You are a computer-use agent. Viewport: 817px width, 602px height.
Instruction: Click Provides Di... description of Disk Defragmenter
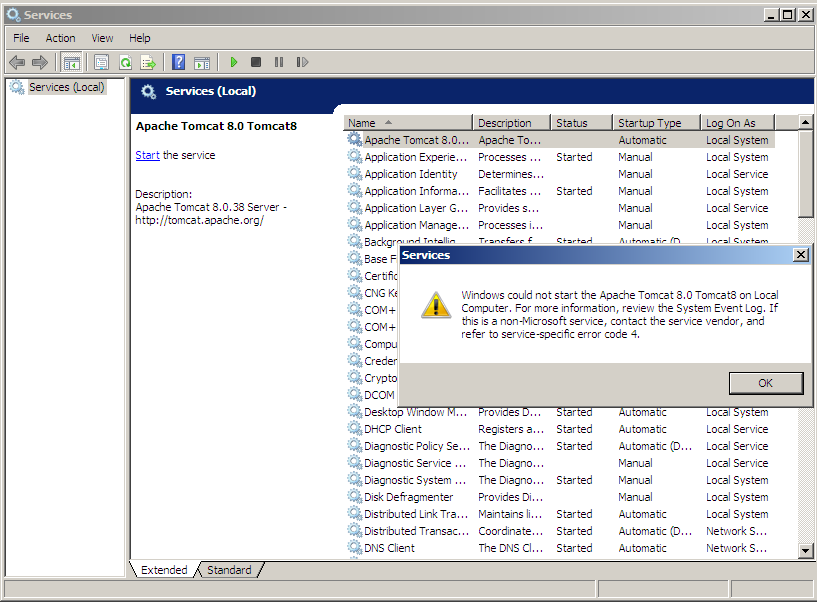511,497
